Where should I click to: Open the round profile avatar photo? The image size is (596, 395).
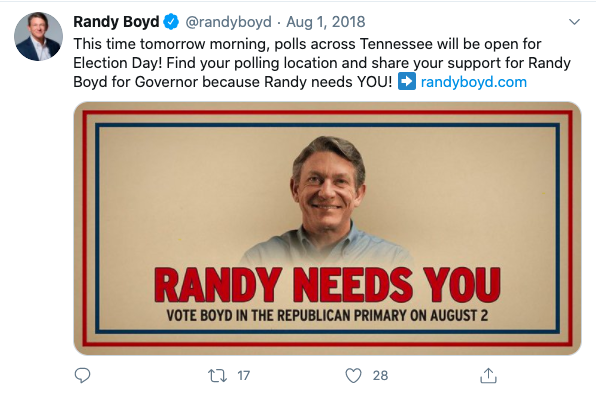(38, 36)
